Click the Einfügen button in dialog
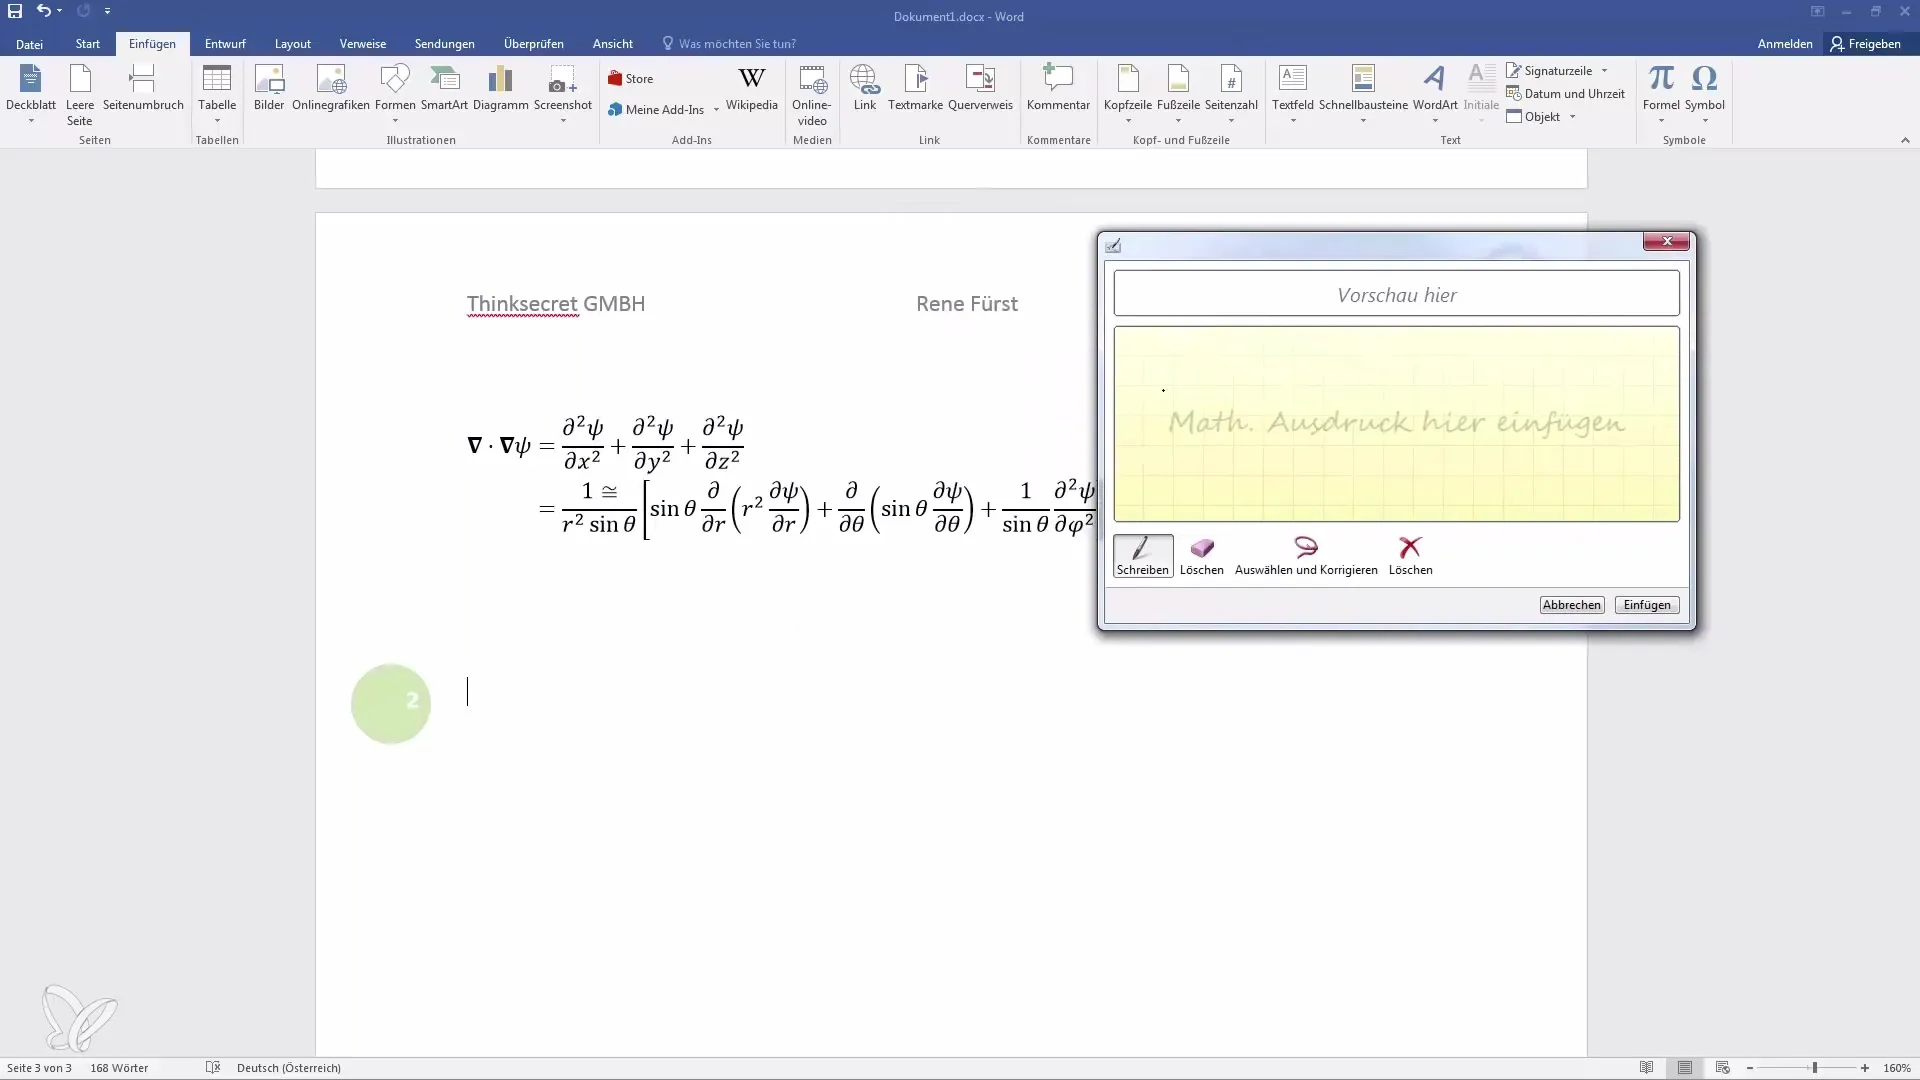The width and height of the screenshot is (1920, 1080). click(1647, 605)
